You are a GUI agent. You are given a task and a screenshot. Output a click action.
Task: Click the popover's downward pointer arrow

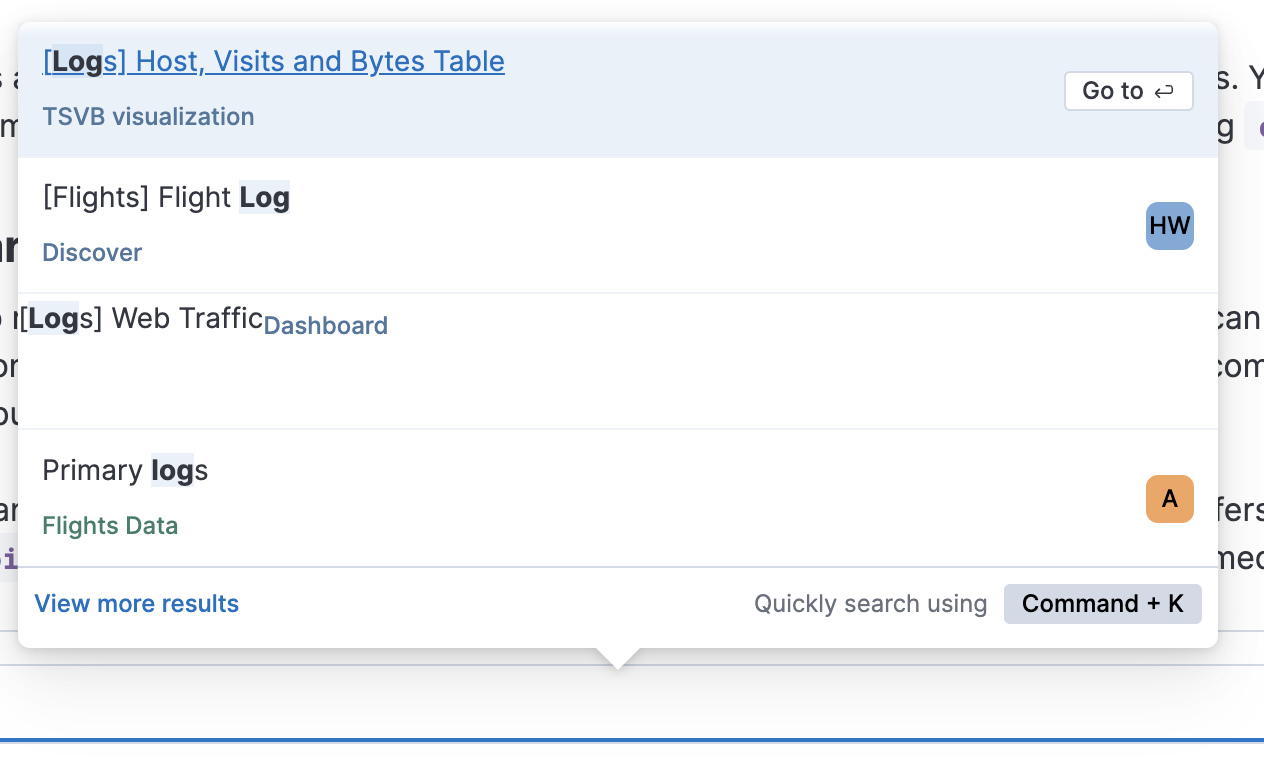point(618,658)
